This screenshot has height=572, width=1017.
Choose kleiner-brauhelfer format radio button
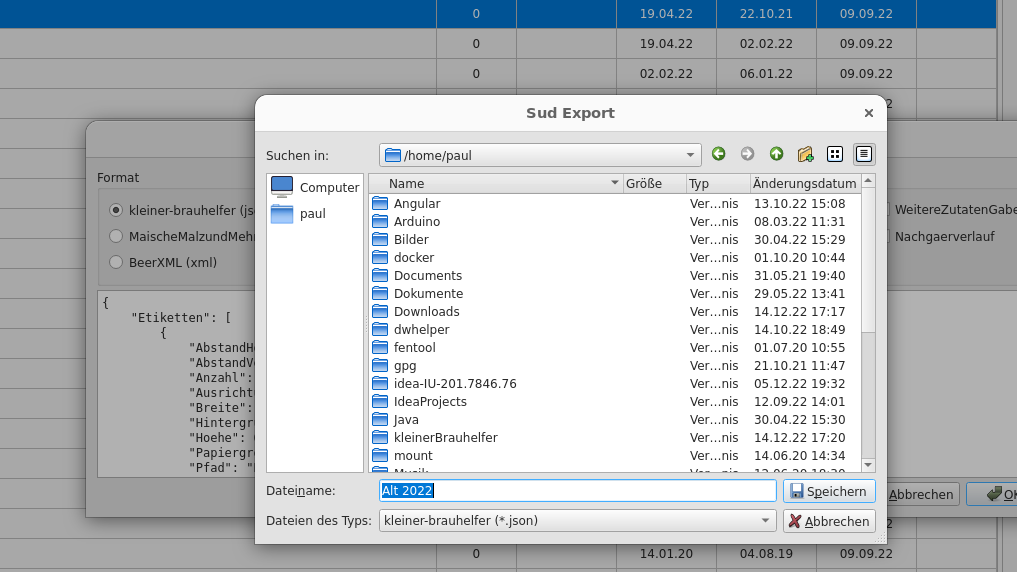tap(117, 210)
